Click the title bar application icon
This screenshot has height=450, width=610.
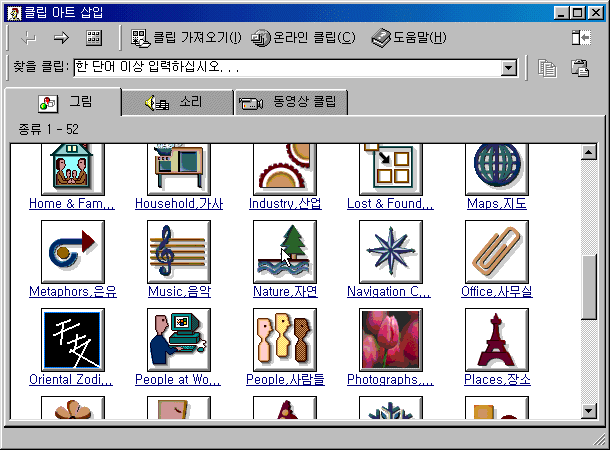pos(14,13)
